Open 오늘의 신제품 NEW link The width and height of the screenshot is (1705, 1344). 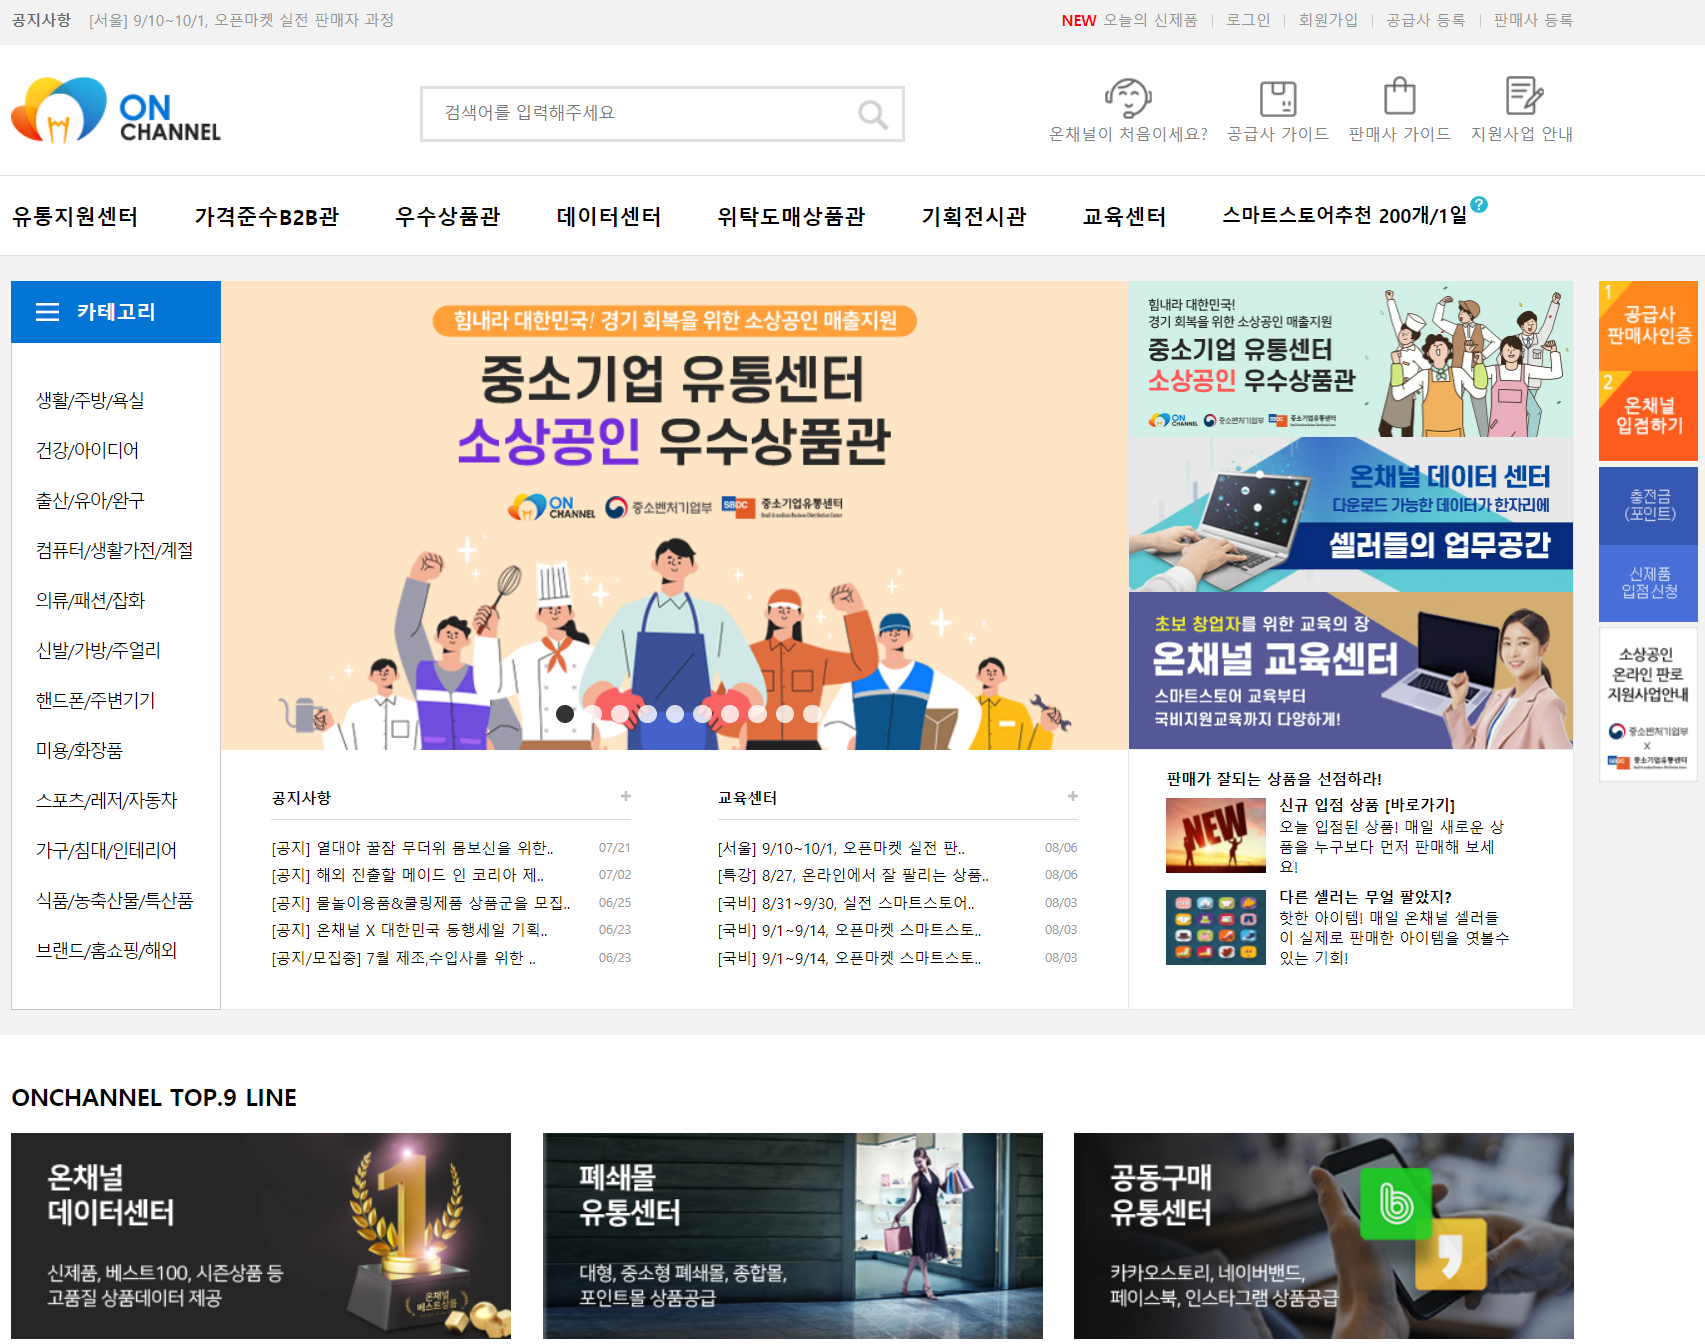[1129, 20]
